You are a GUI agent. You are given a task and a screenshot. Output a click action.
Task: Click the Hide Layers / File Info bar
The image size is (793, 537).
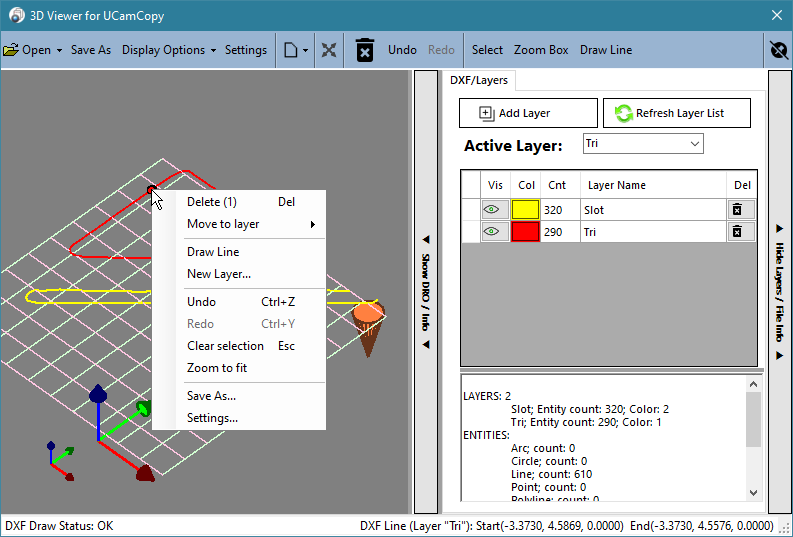[x=779, y=292]
